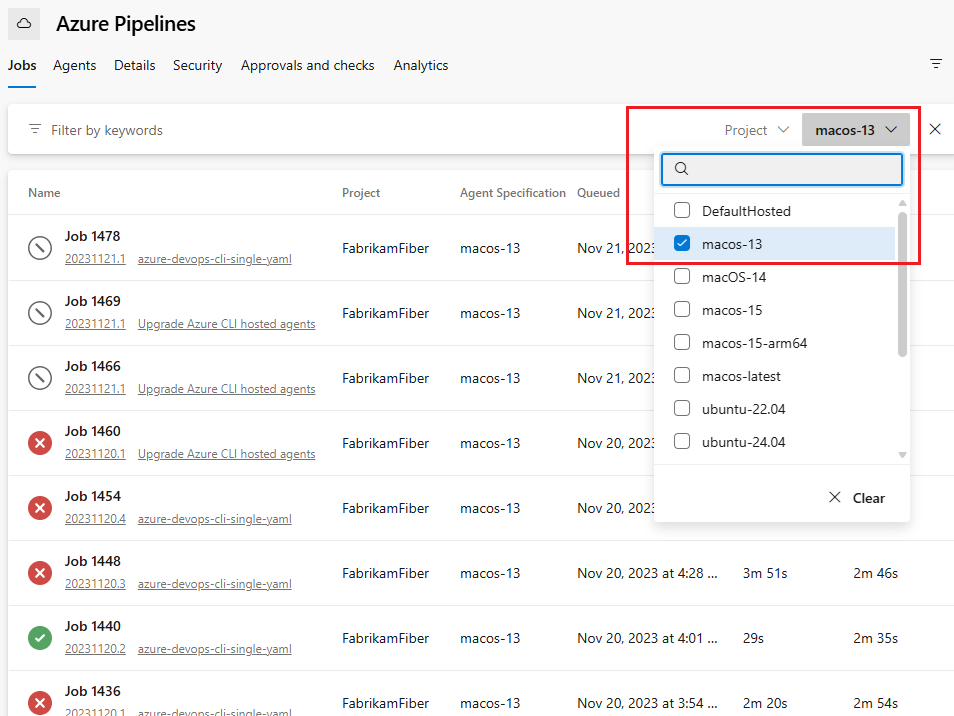Click inside the Filter by keywords field
Screen dimensions: 954x716
coord(150,129)
